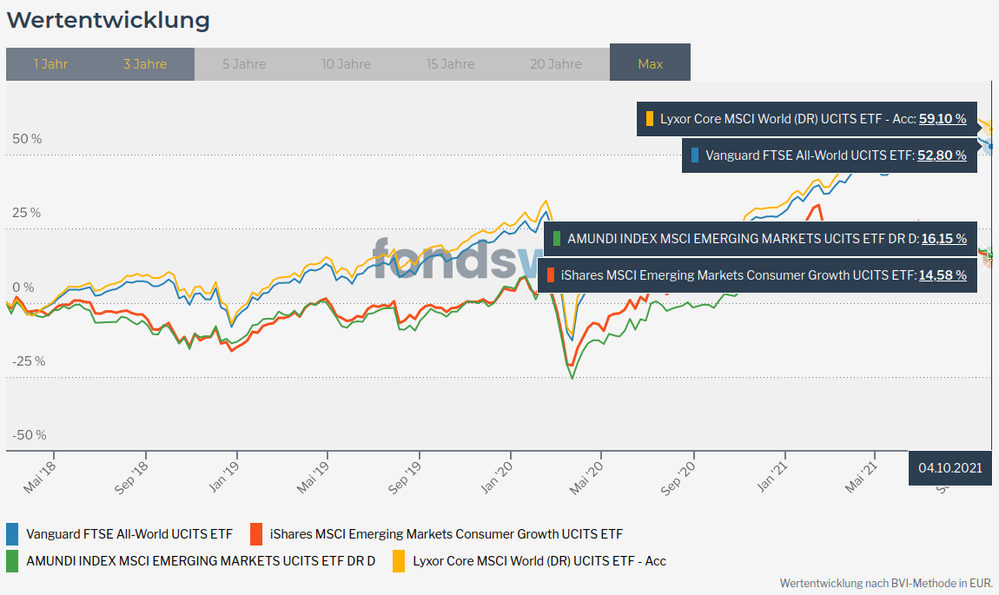The width and height of the screenshot is (999, 595).
Task: Hide AMUNDI INDEX MSCI EMERGING MARKETS series
Action: 200,561
